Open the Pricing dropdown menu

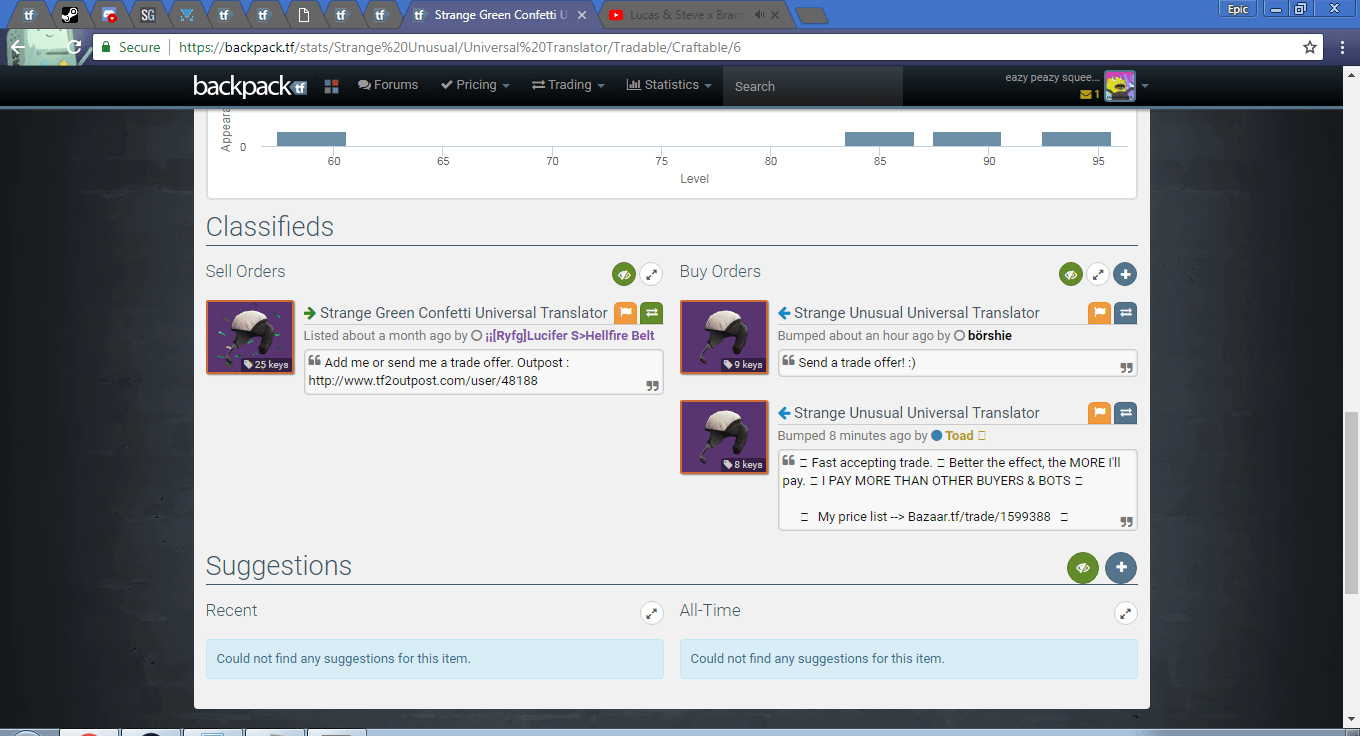click(475, 85)
